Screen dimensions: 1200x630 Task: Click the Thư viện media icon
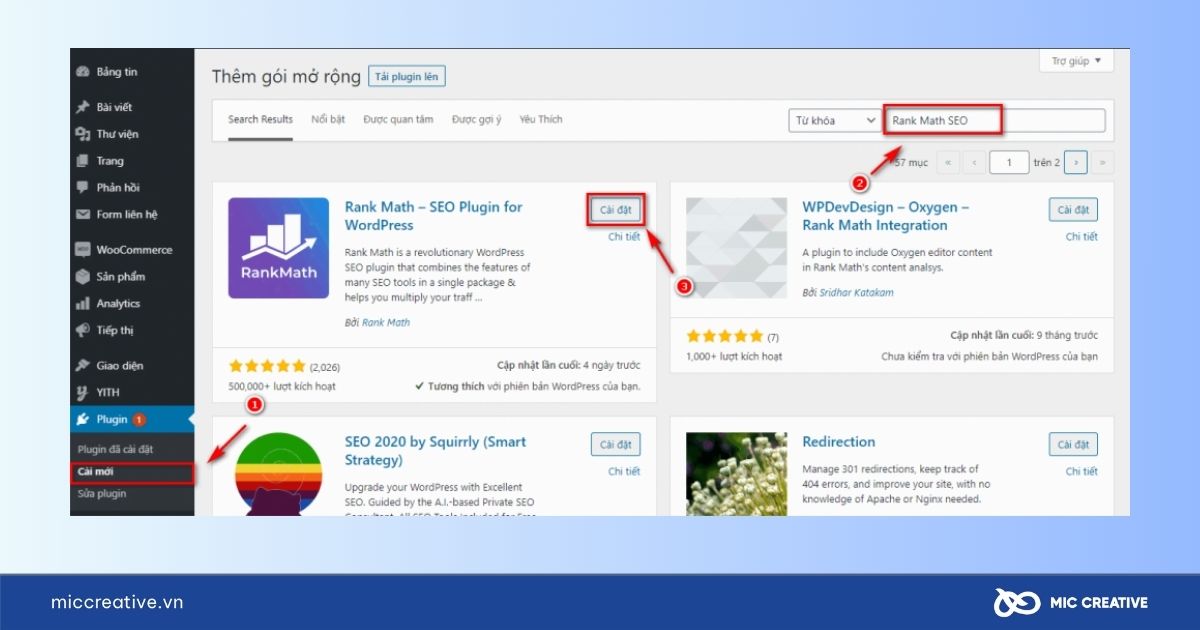83,134
